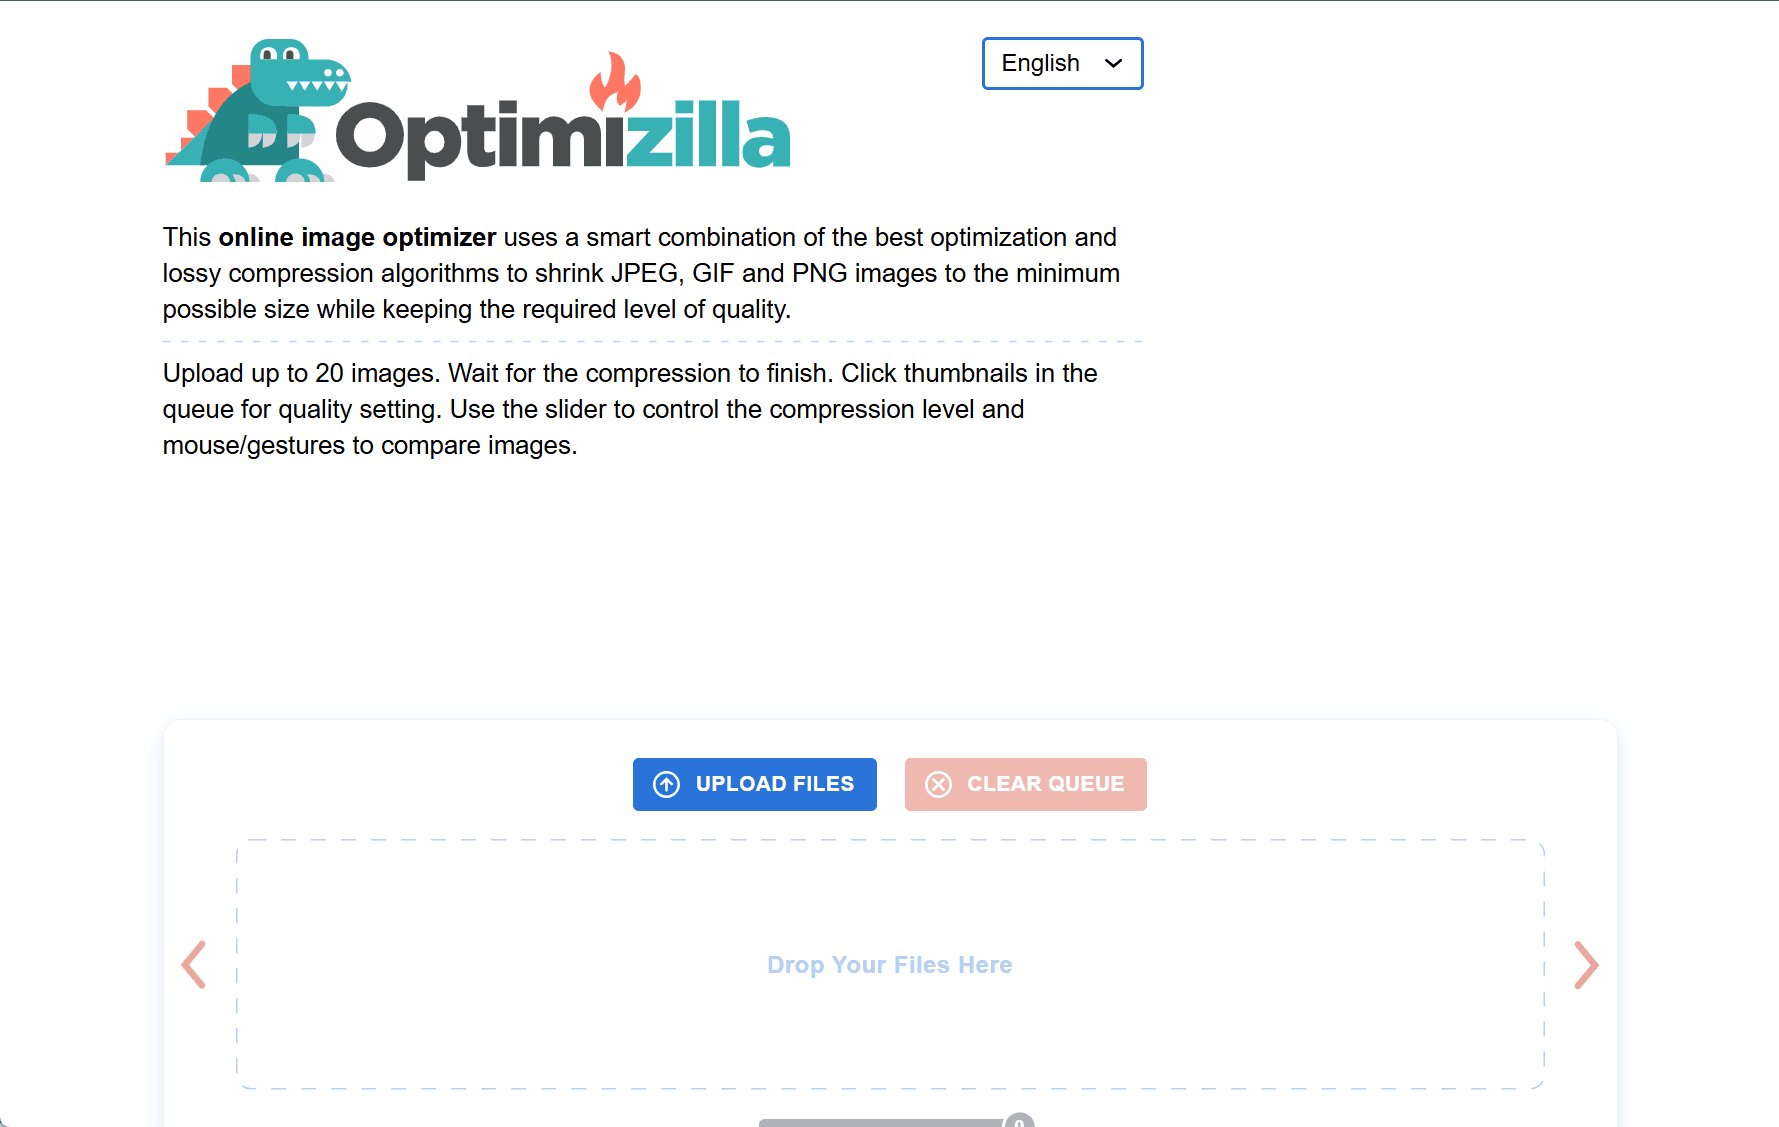Viewport: 1779px width, 1127px height.
Task: Click inside the Drop Your Files Here area
Action: (890, 965)
